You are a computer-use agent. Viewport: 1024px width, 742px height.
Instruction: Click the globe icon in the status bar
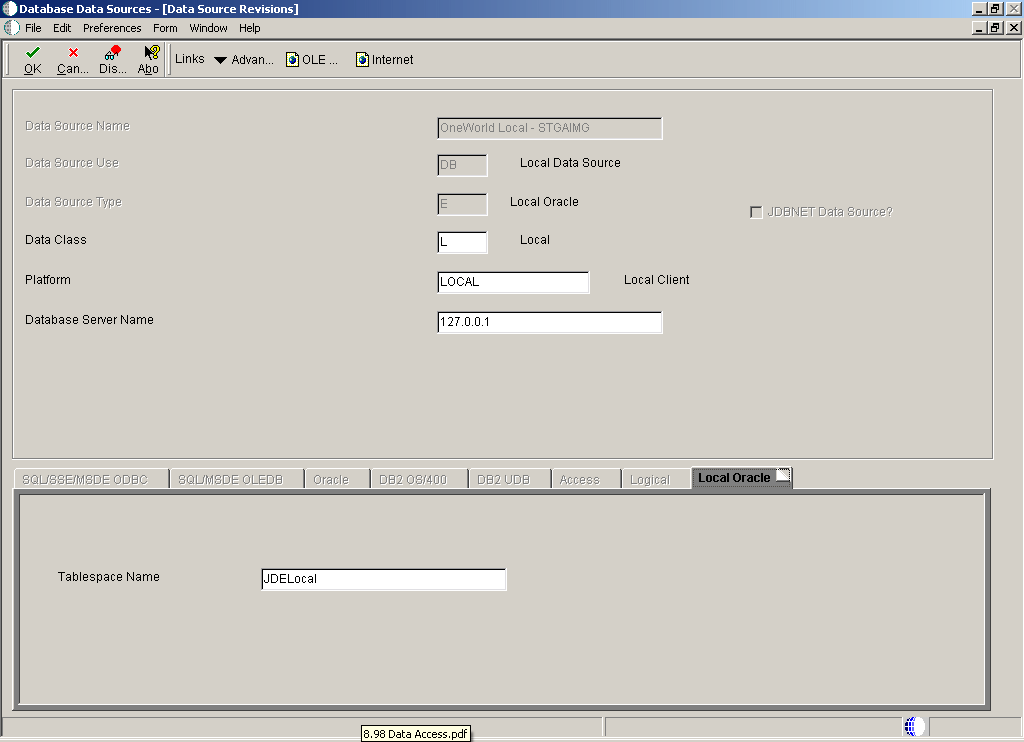(x=914, y=726)
